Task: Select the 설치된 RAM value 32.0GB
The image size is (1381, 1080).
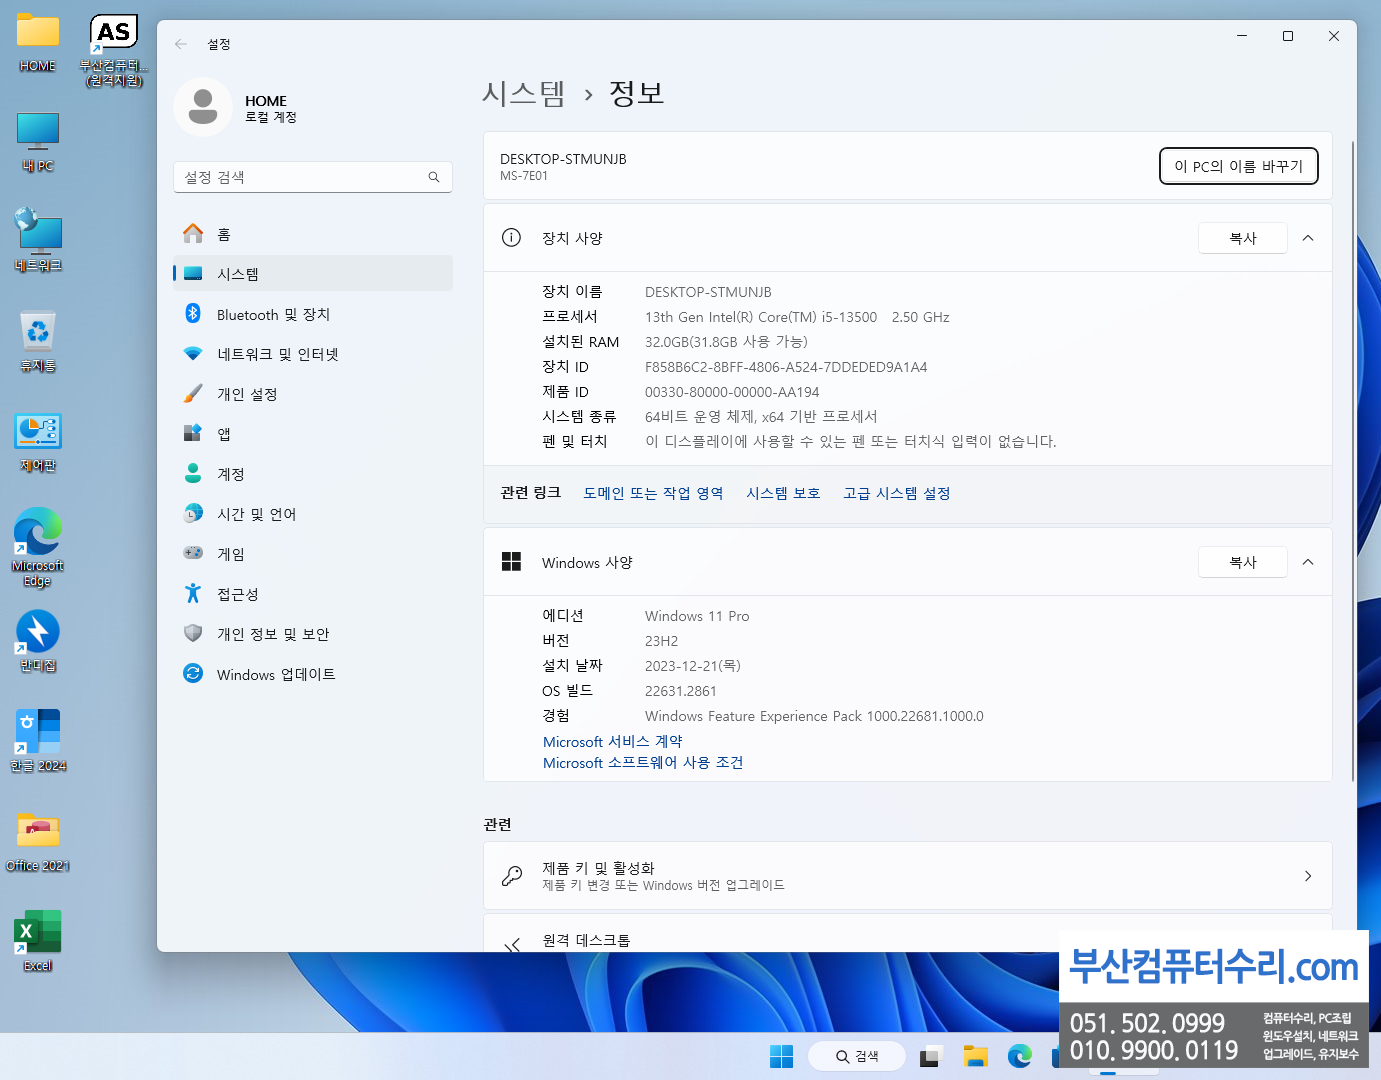Action: pyautogui.click(x=726, y=342)
